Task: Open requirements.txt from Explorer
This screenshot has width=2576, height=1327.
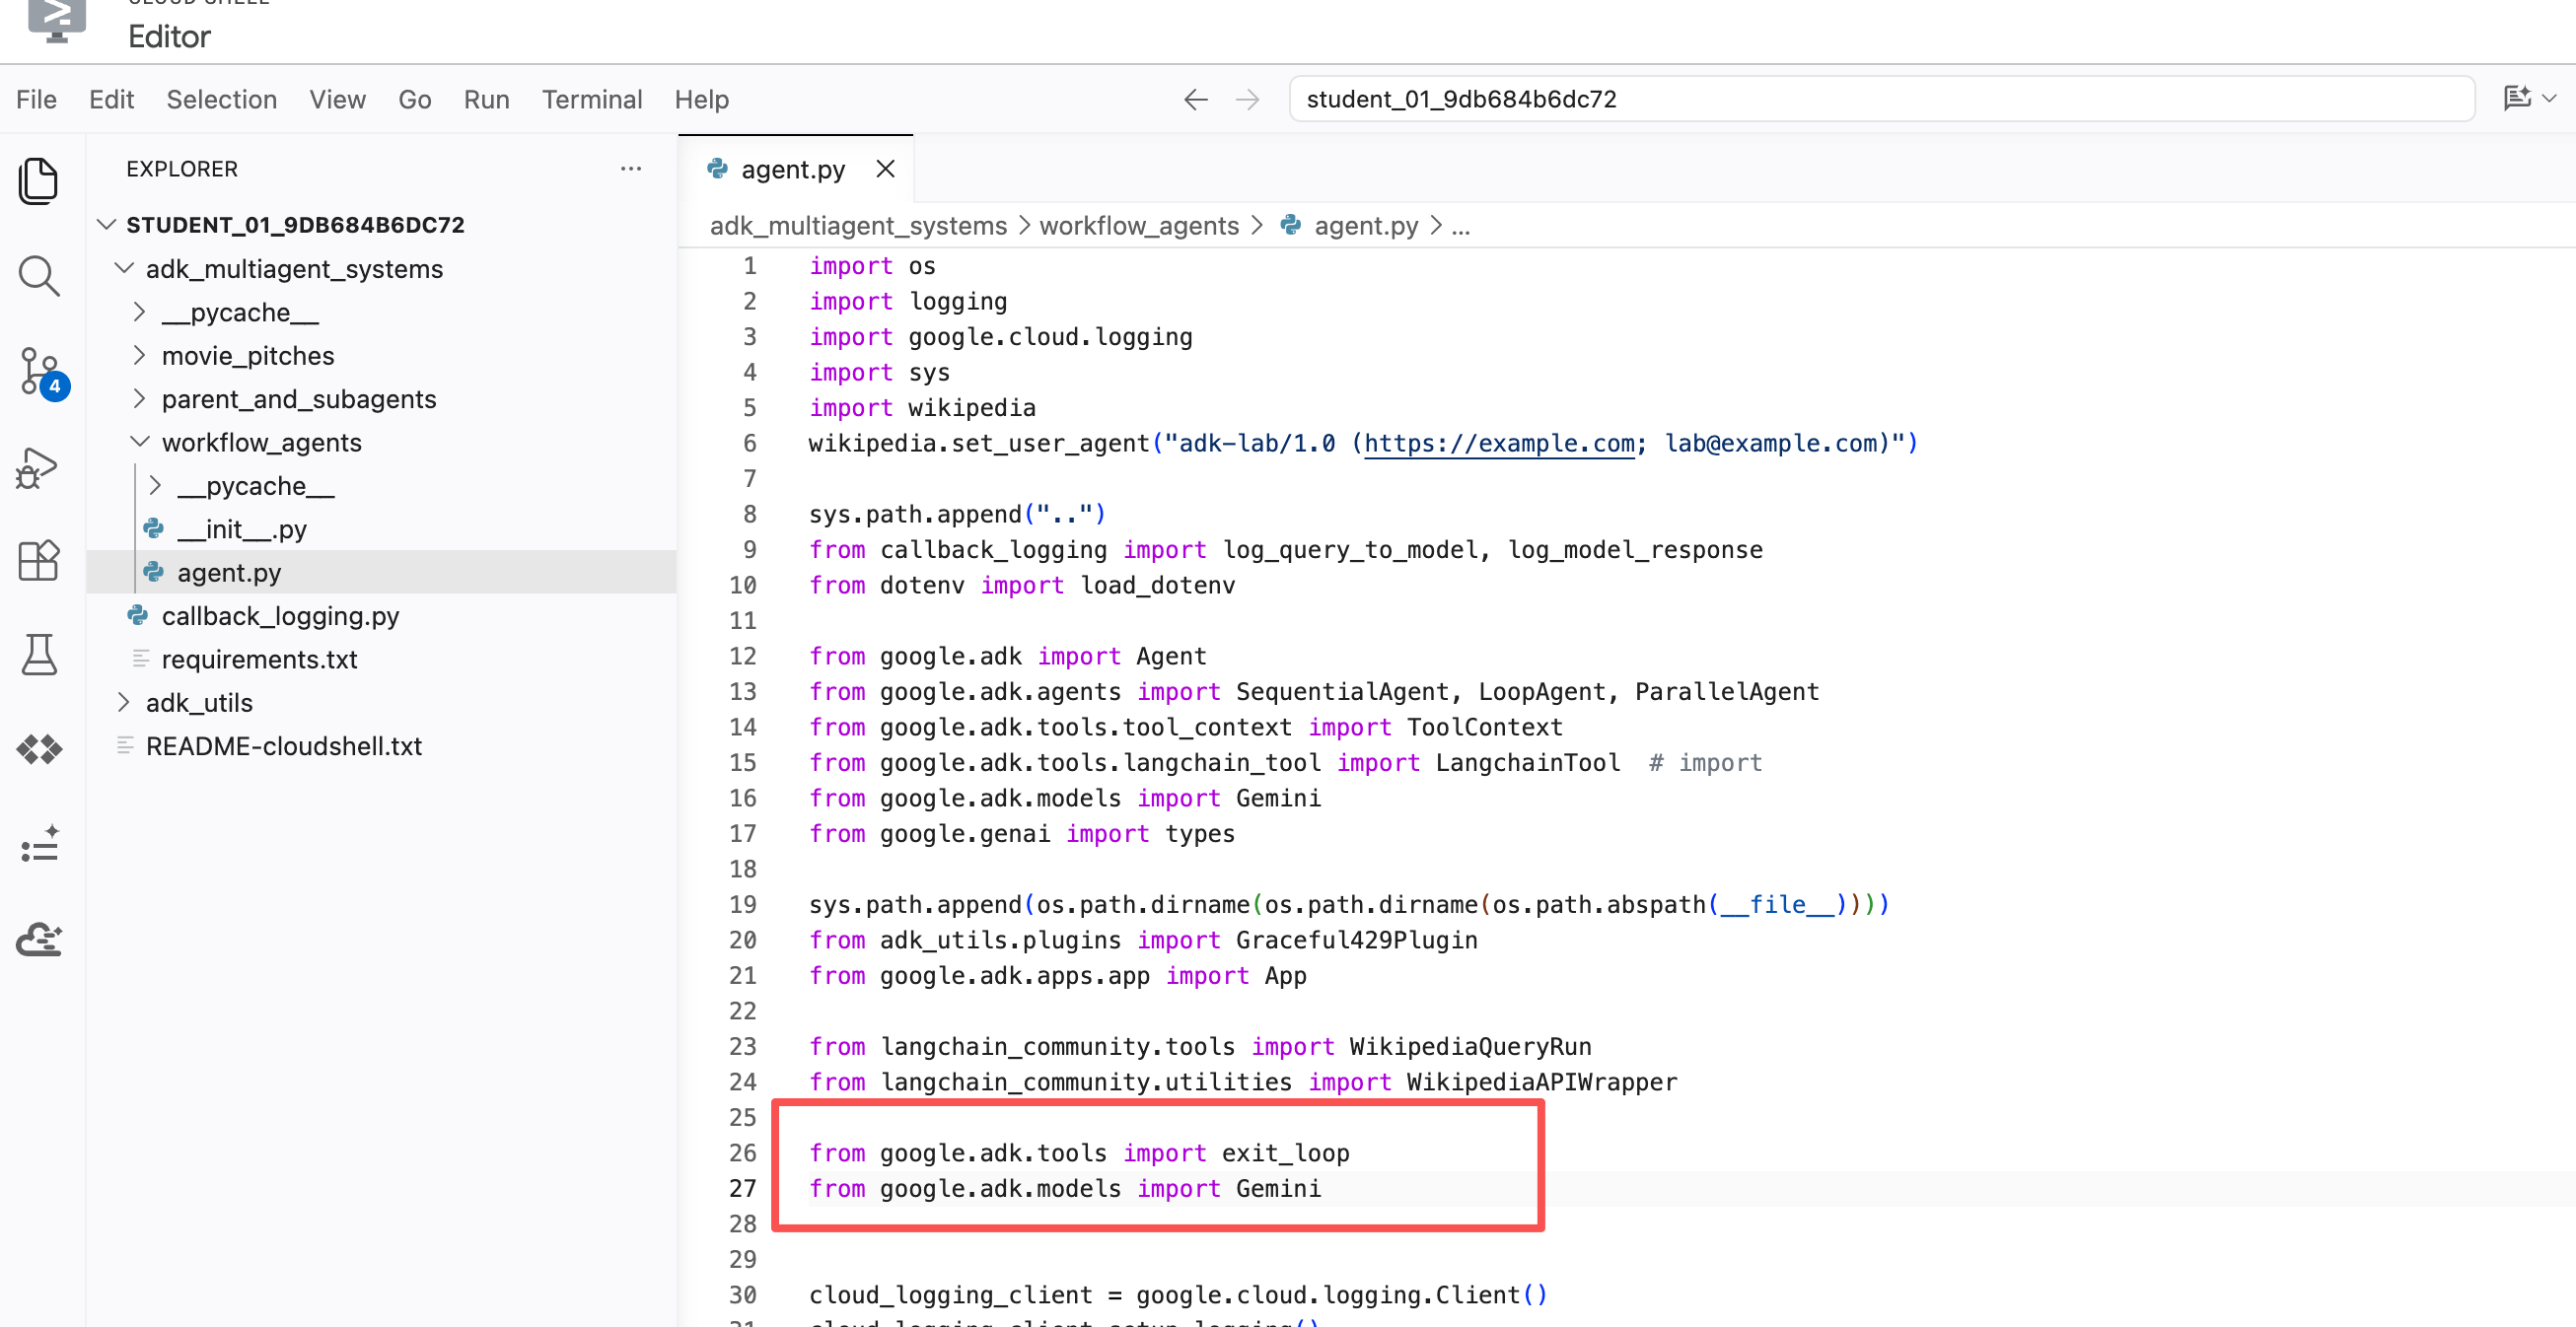Action: [x=259, y=659]
